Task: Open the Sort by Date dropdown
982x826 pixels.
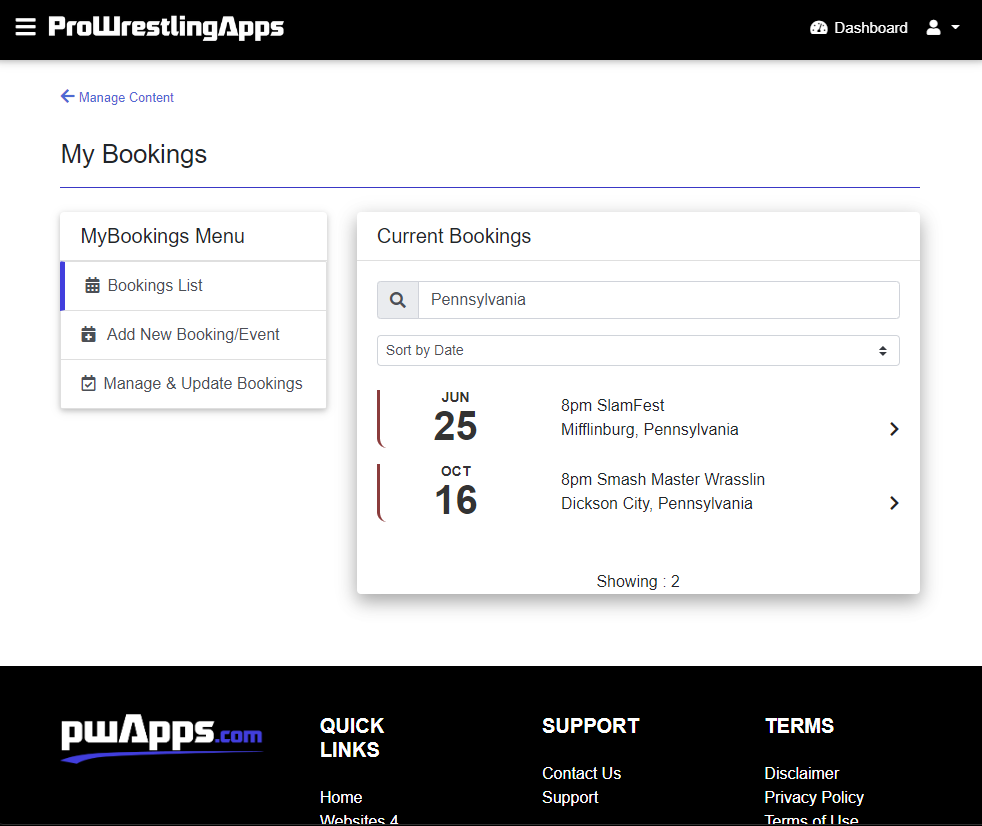Action: (x=638, y=351)
